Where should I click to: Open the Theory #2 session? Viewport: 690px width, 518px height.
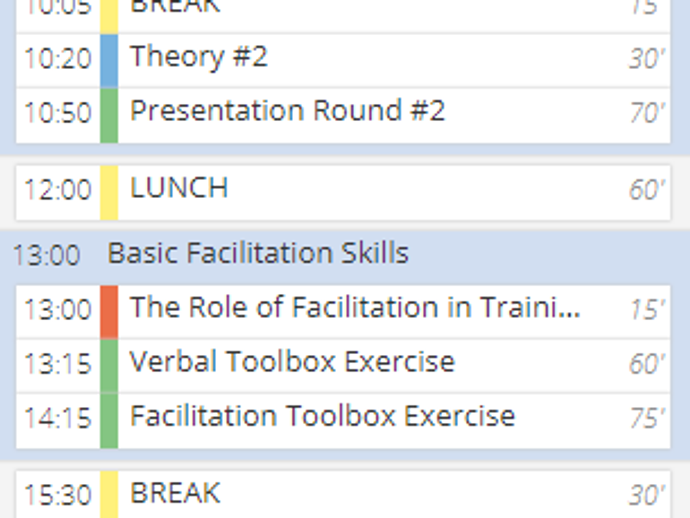coord(199,57)
